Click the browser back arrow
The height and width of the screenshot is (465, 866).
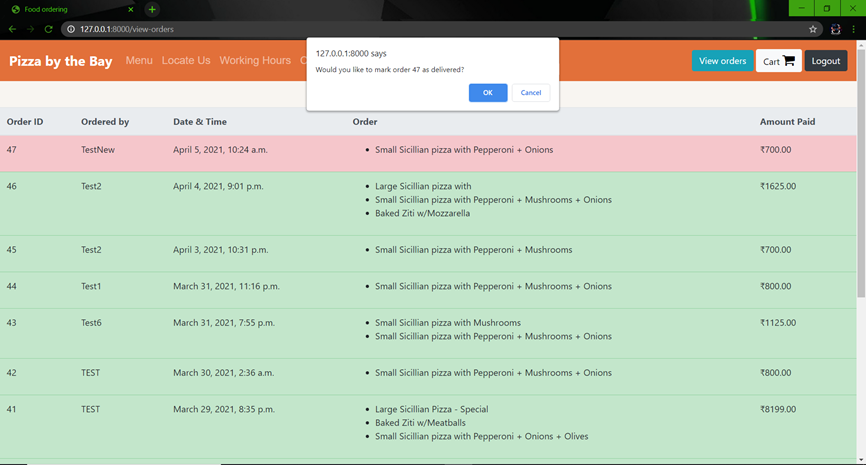[x=12, y=29]
